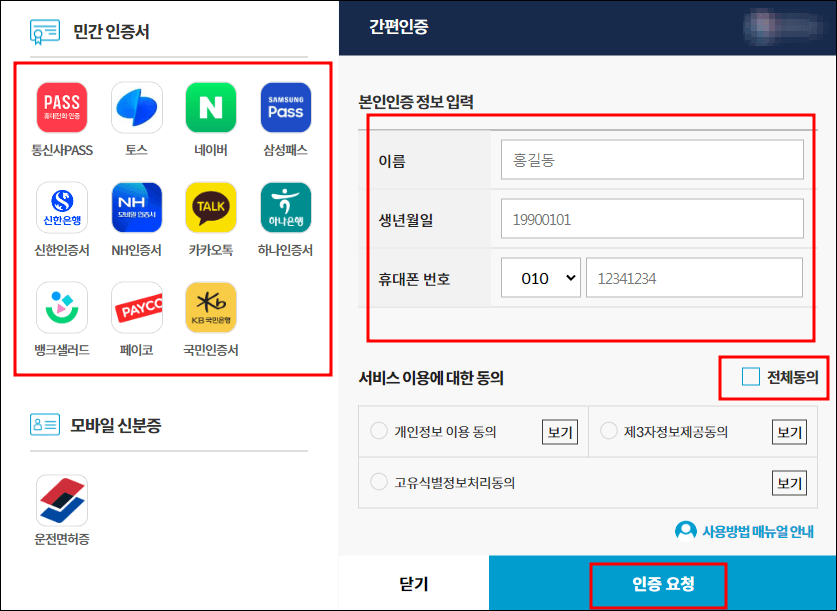This screenshot has width=837, height=611.
Task: Select the 개인정보 이용 동의 radio button
Action: click(378, 431)
